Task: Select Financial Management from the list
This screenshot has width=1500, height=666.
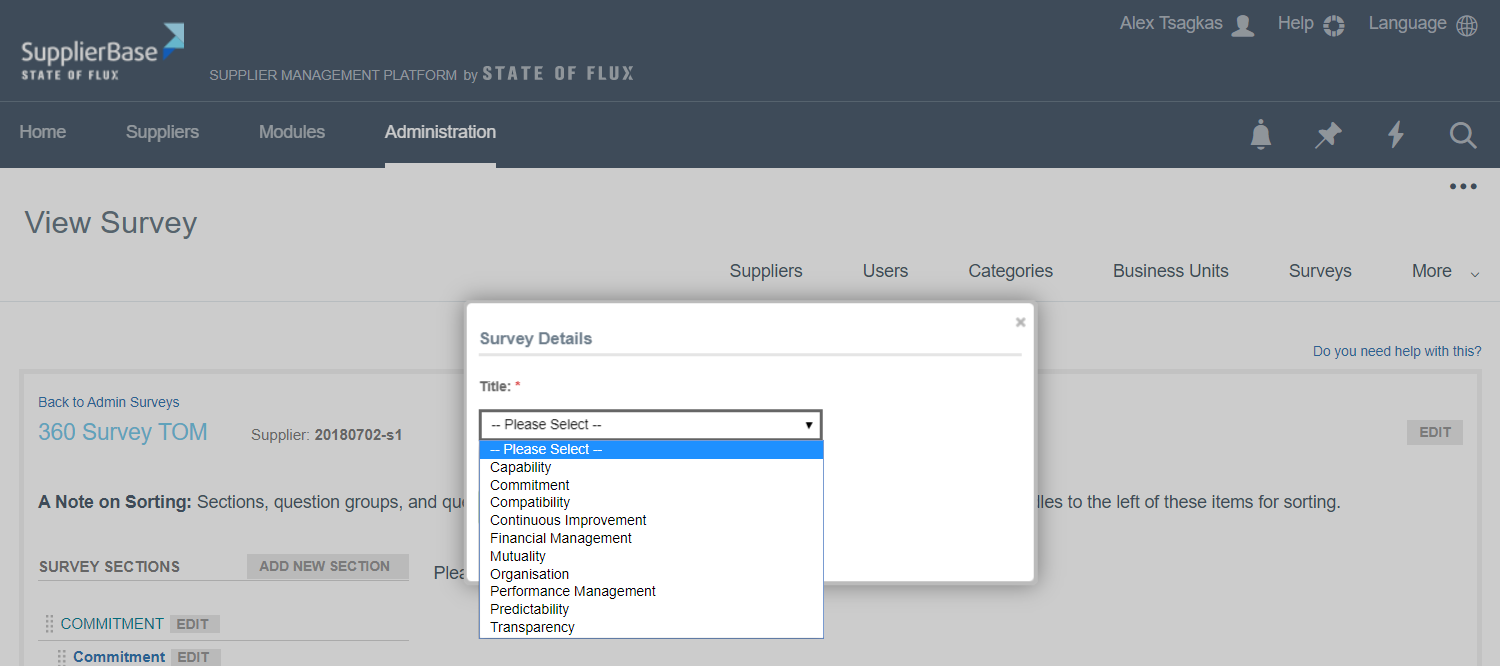Action: pos(561,538)
